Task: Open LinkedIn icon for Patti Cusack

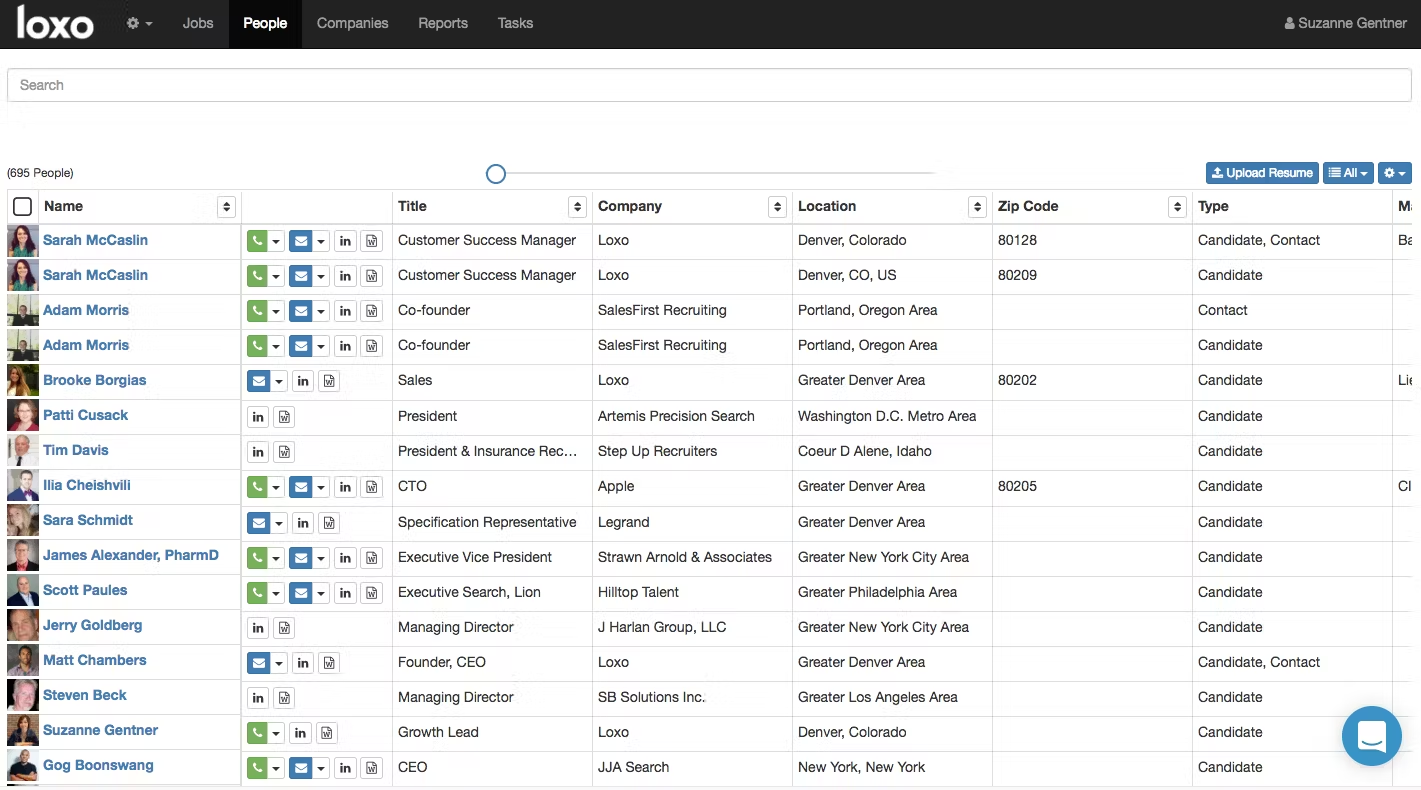Action: point(258,417)
